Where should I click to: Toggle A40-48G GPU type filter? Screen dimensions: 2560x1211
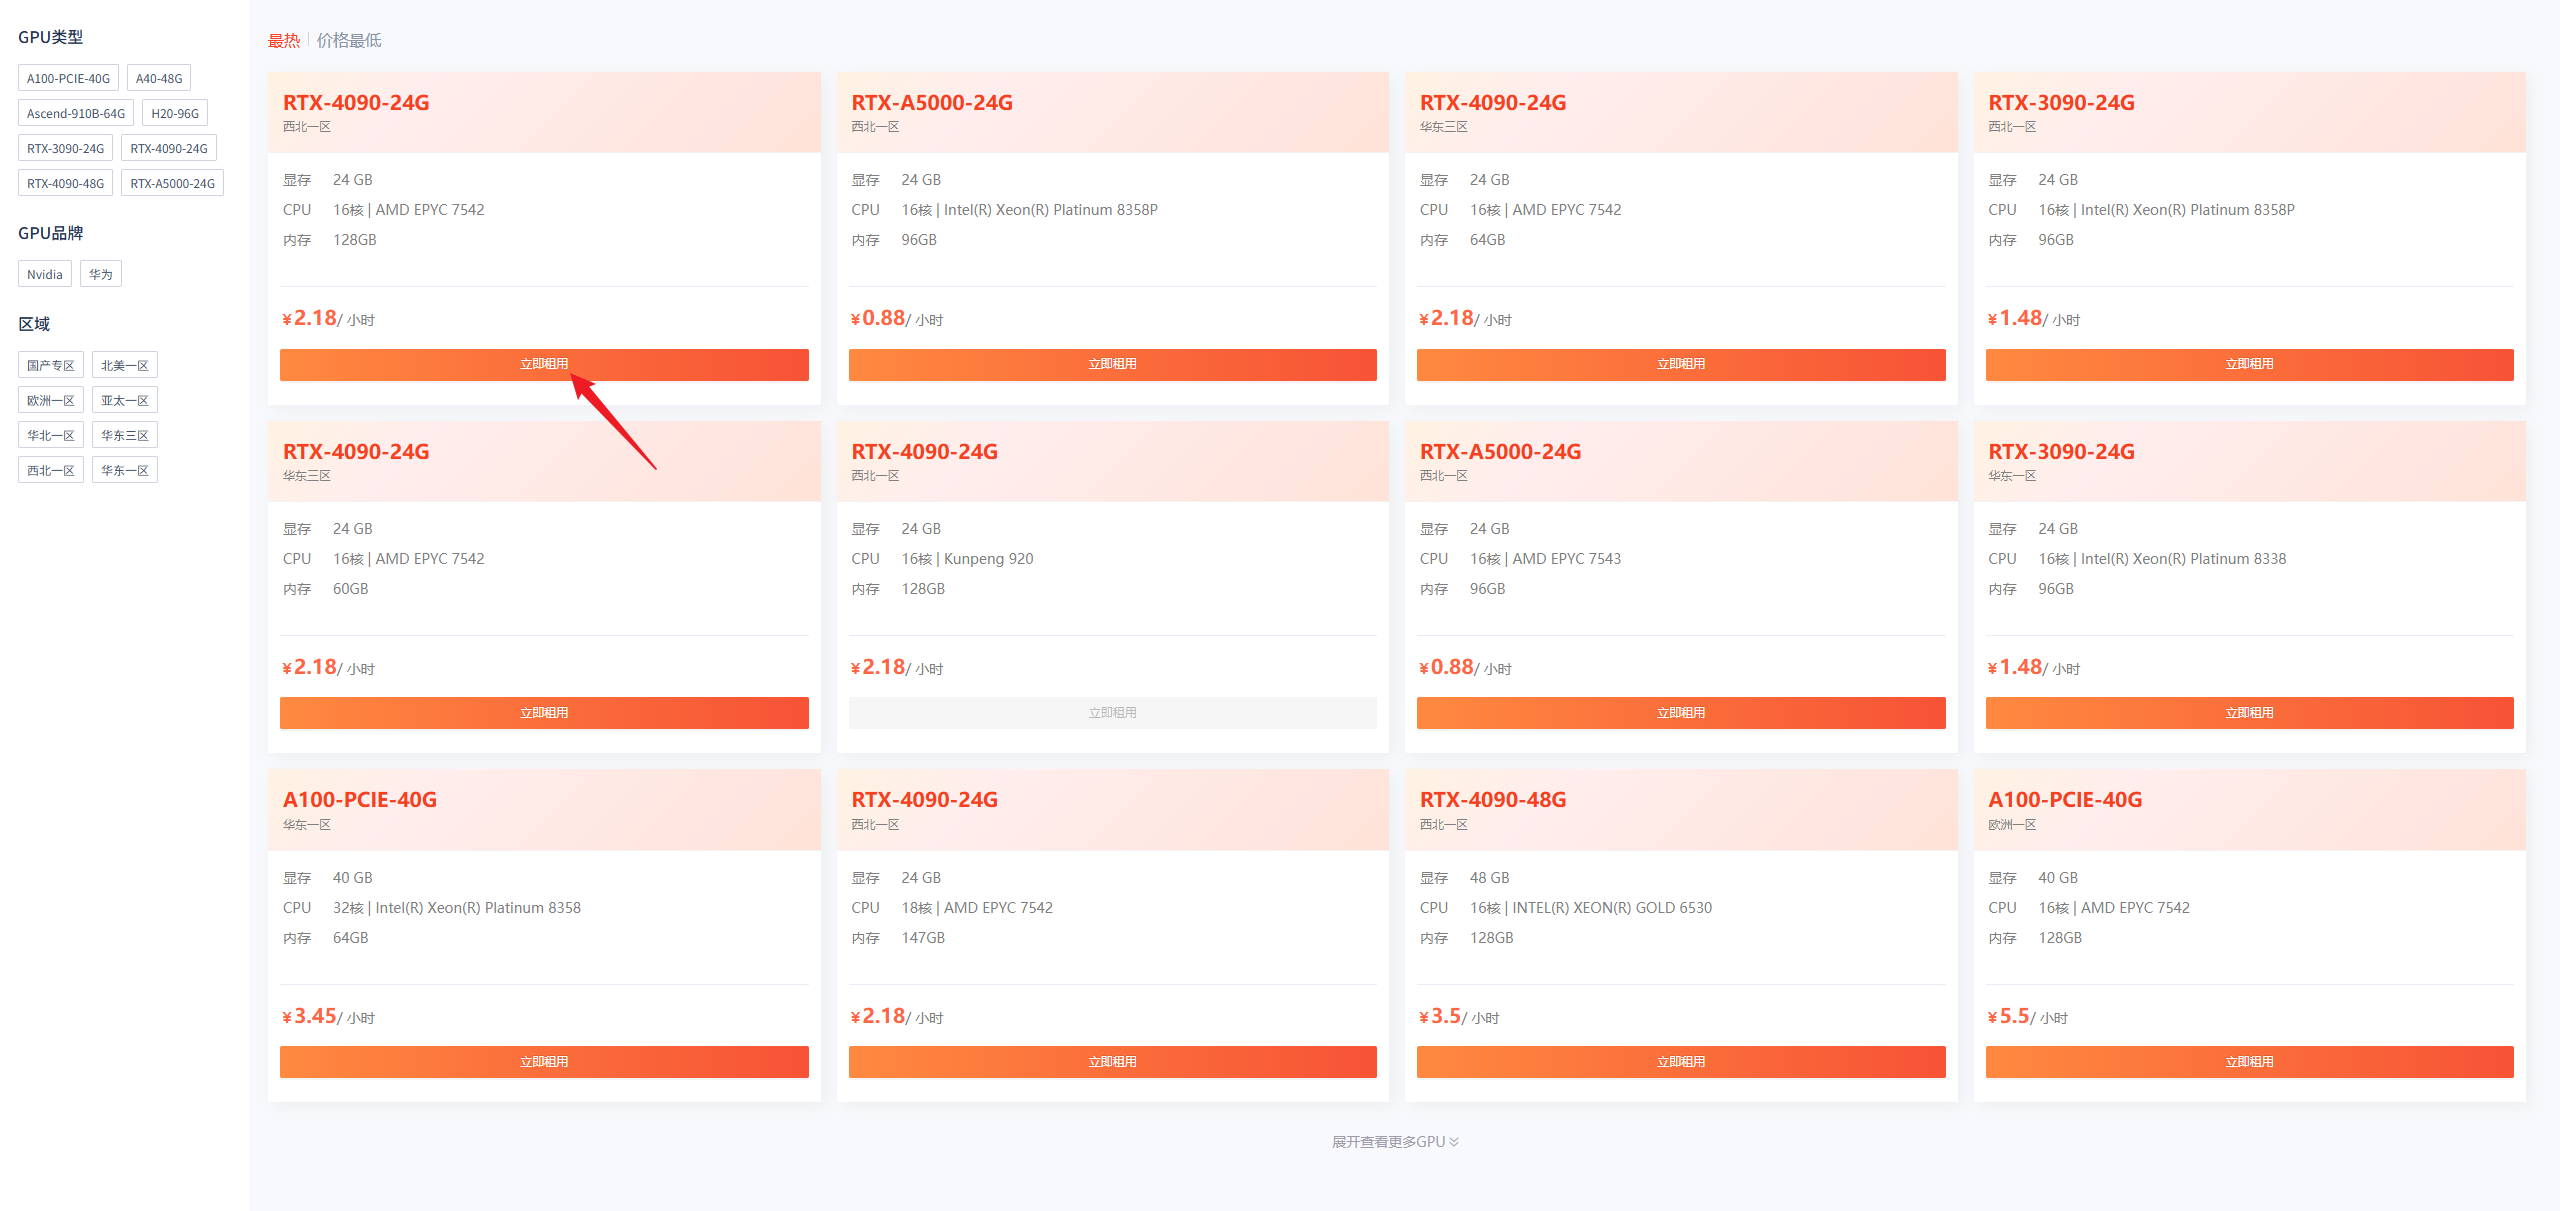pos(159,78)
